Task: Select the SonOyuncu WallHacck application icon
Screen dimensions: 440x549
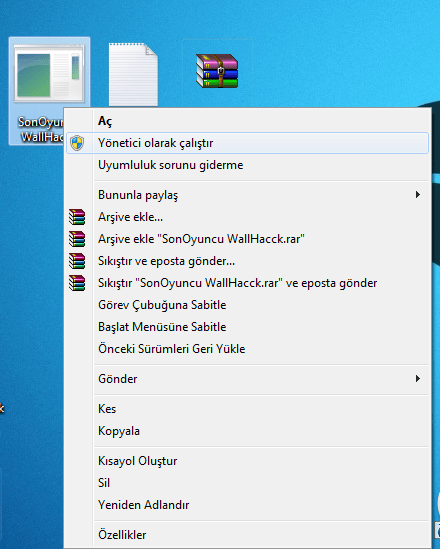Action: point(49,74)
